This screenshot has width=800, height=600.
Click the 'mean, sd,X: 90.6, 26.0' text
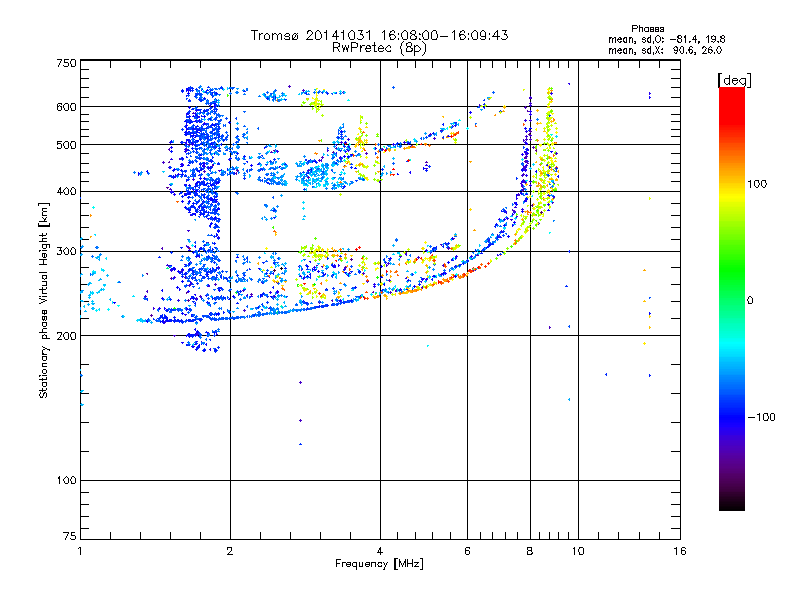click(665, 50)
